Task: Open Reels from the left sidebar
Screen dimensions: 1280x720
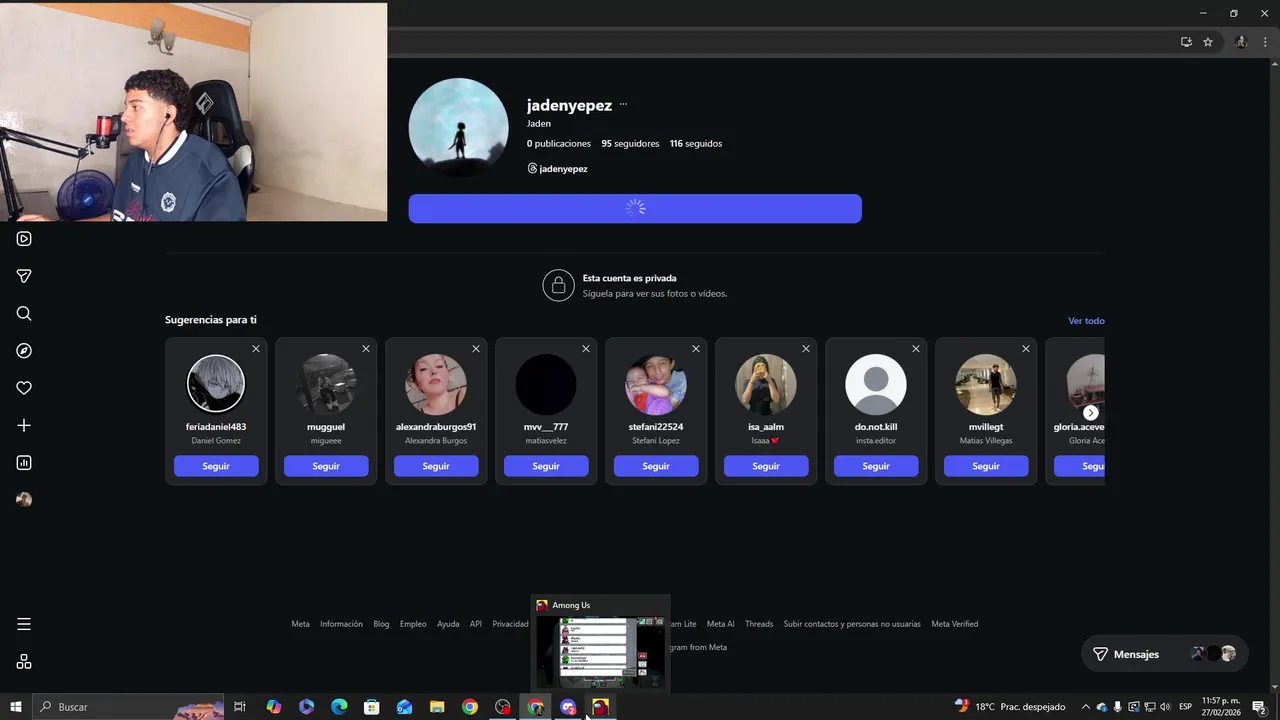Action: (24, 239)
